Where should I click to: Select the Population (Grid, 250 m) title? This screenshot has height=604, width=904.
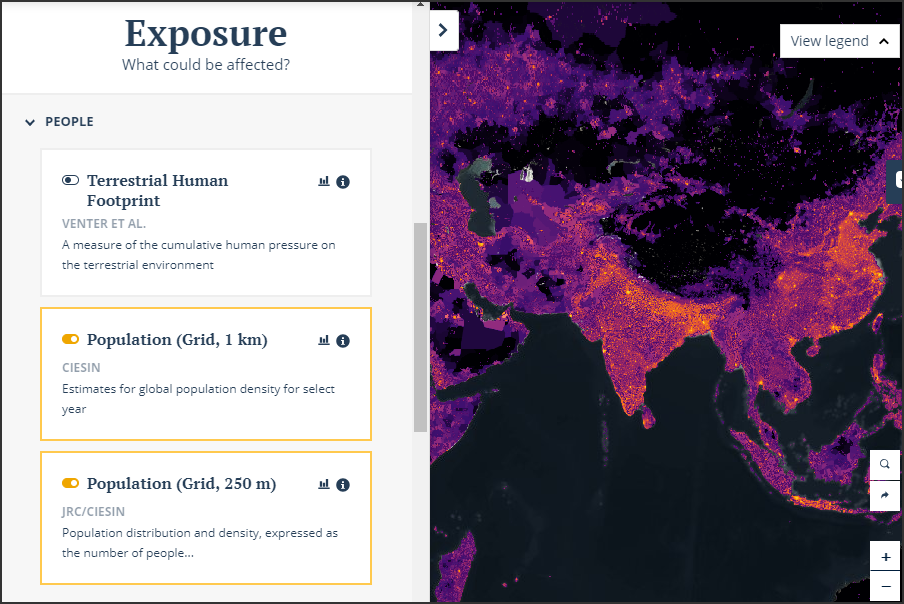tap(181, 484)
